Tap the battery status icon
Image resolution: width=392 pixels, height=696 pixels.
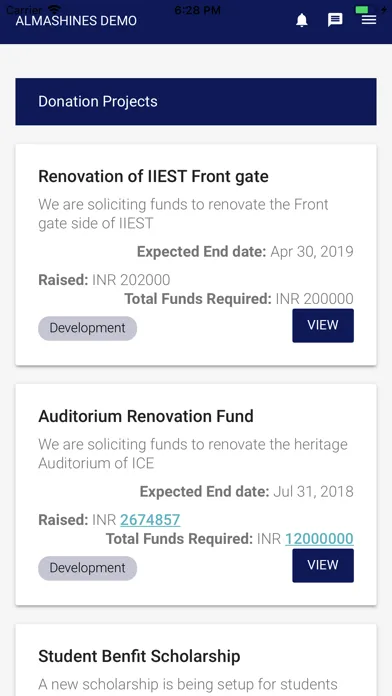click(365, 9)
